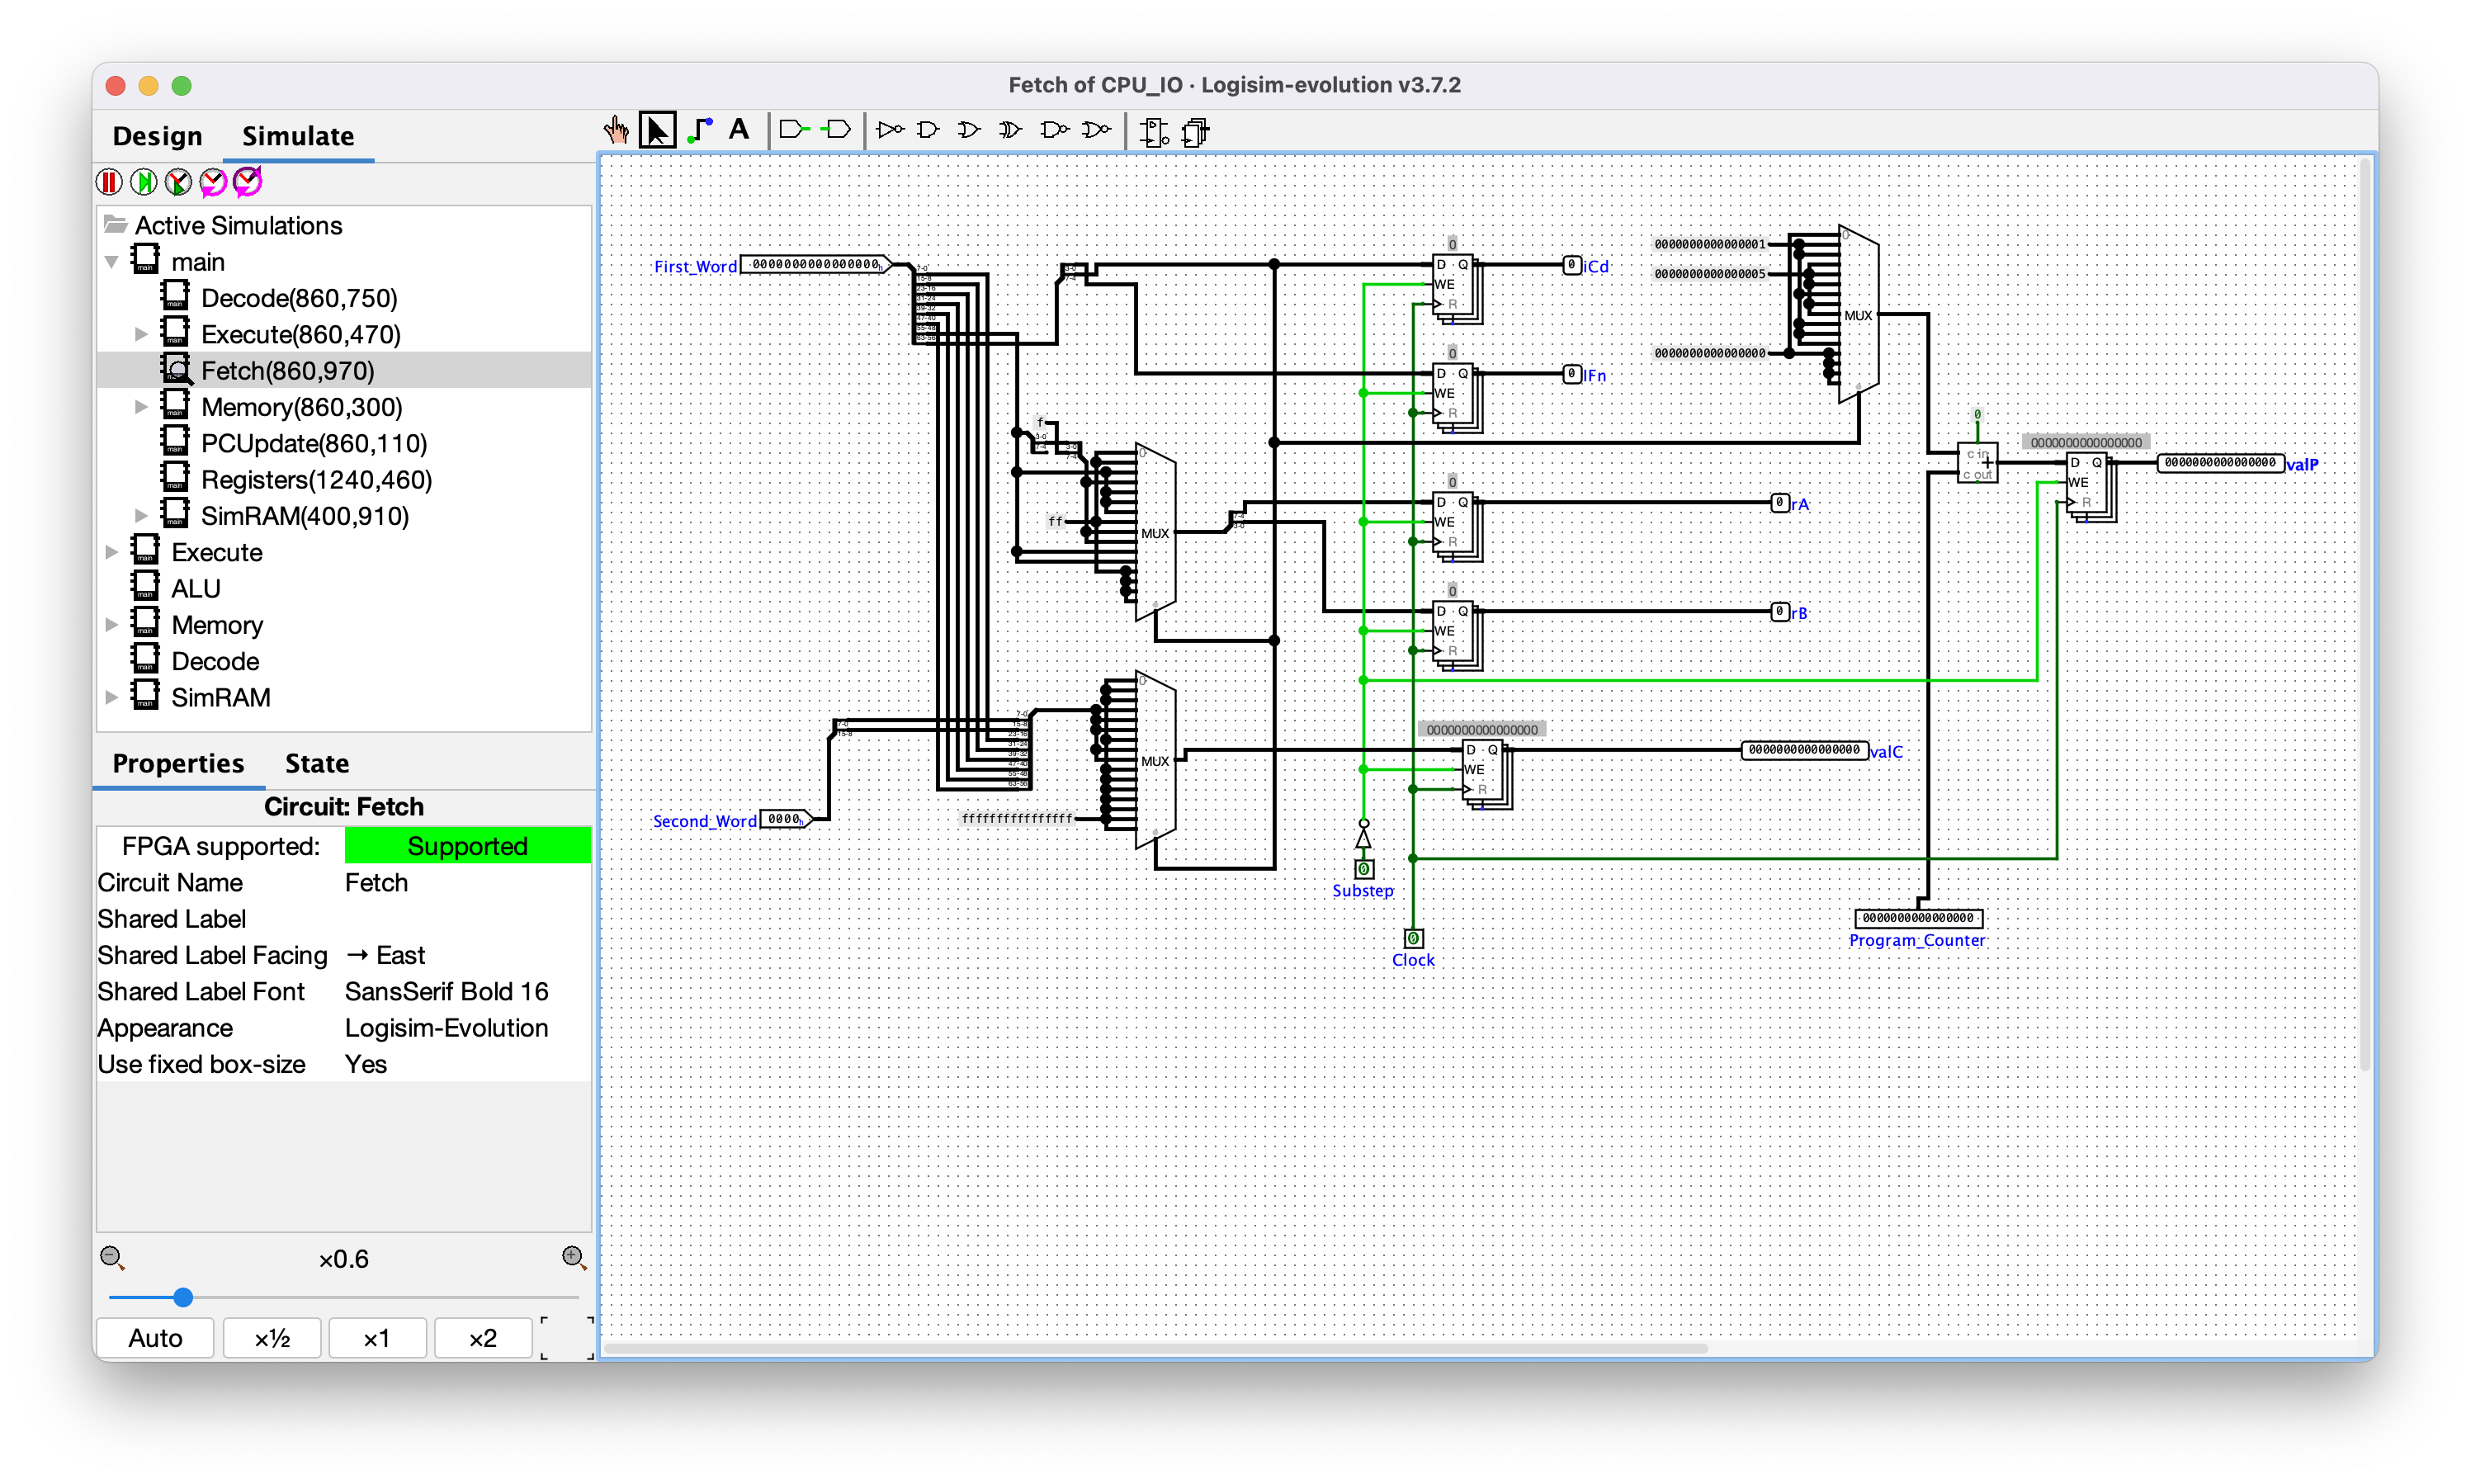Image resolution: width=2471 pixels, height=1484 pixels.
Task: Step simulation once with green button
Action: pyautogui.click(x=144, y=182)
